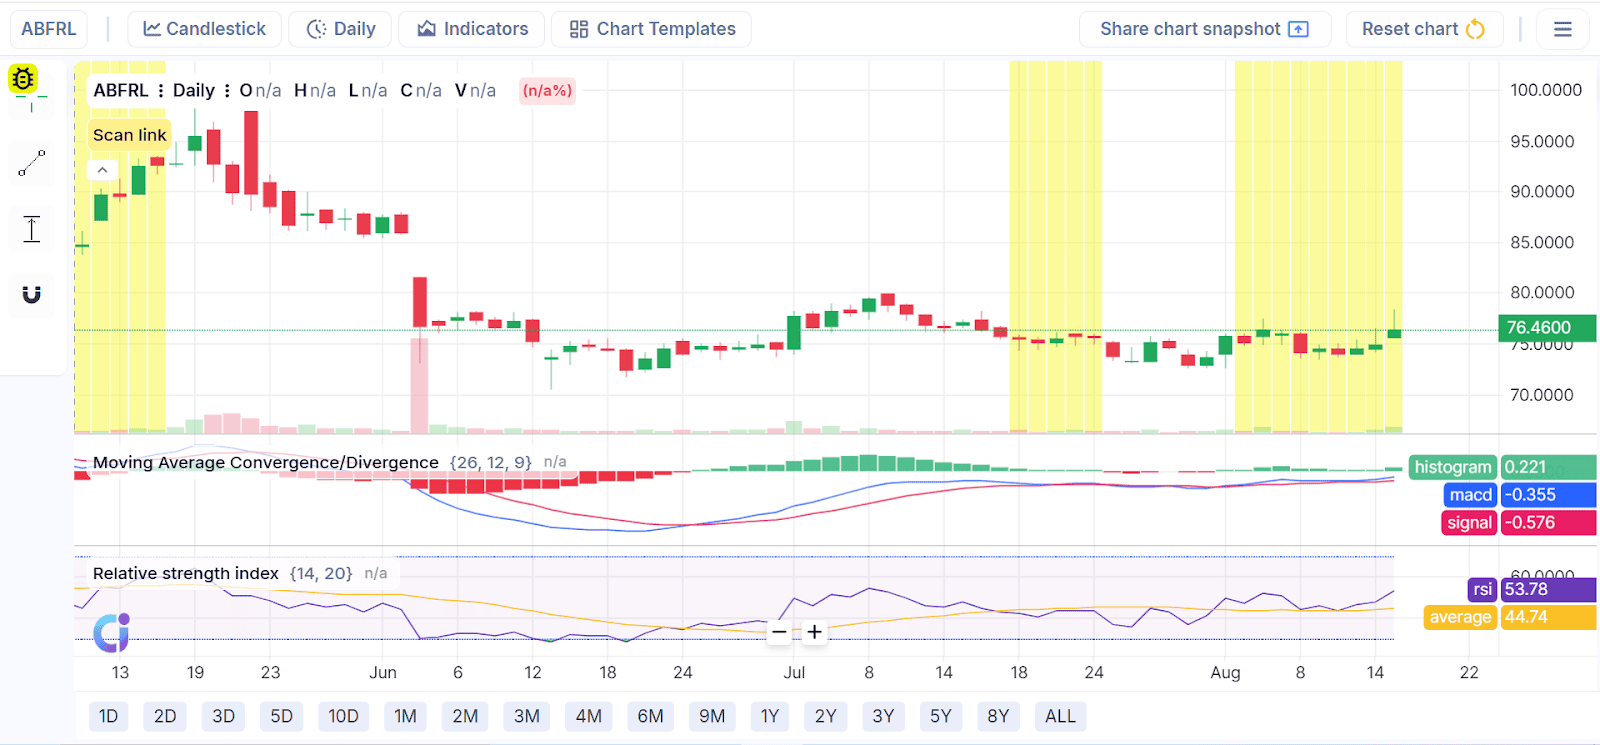Image resolution: width=1600 pixels, height=745 pixels.
Task: Click the yellow bug report icon
Action: [x=23, y=78]
